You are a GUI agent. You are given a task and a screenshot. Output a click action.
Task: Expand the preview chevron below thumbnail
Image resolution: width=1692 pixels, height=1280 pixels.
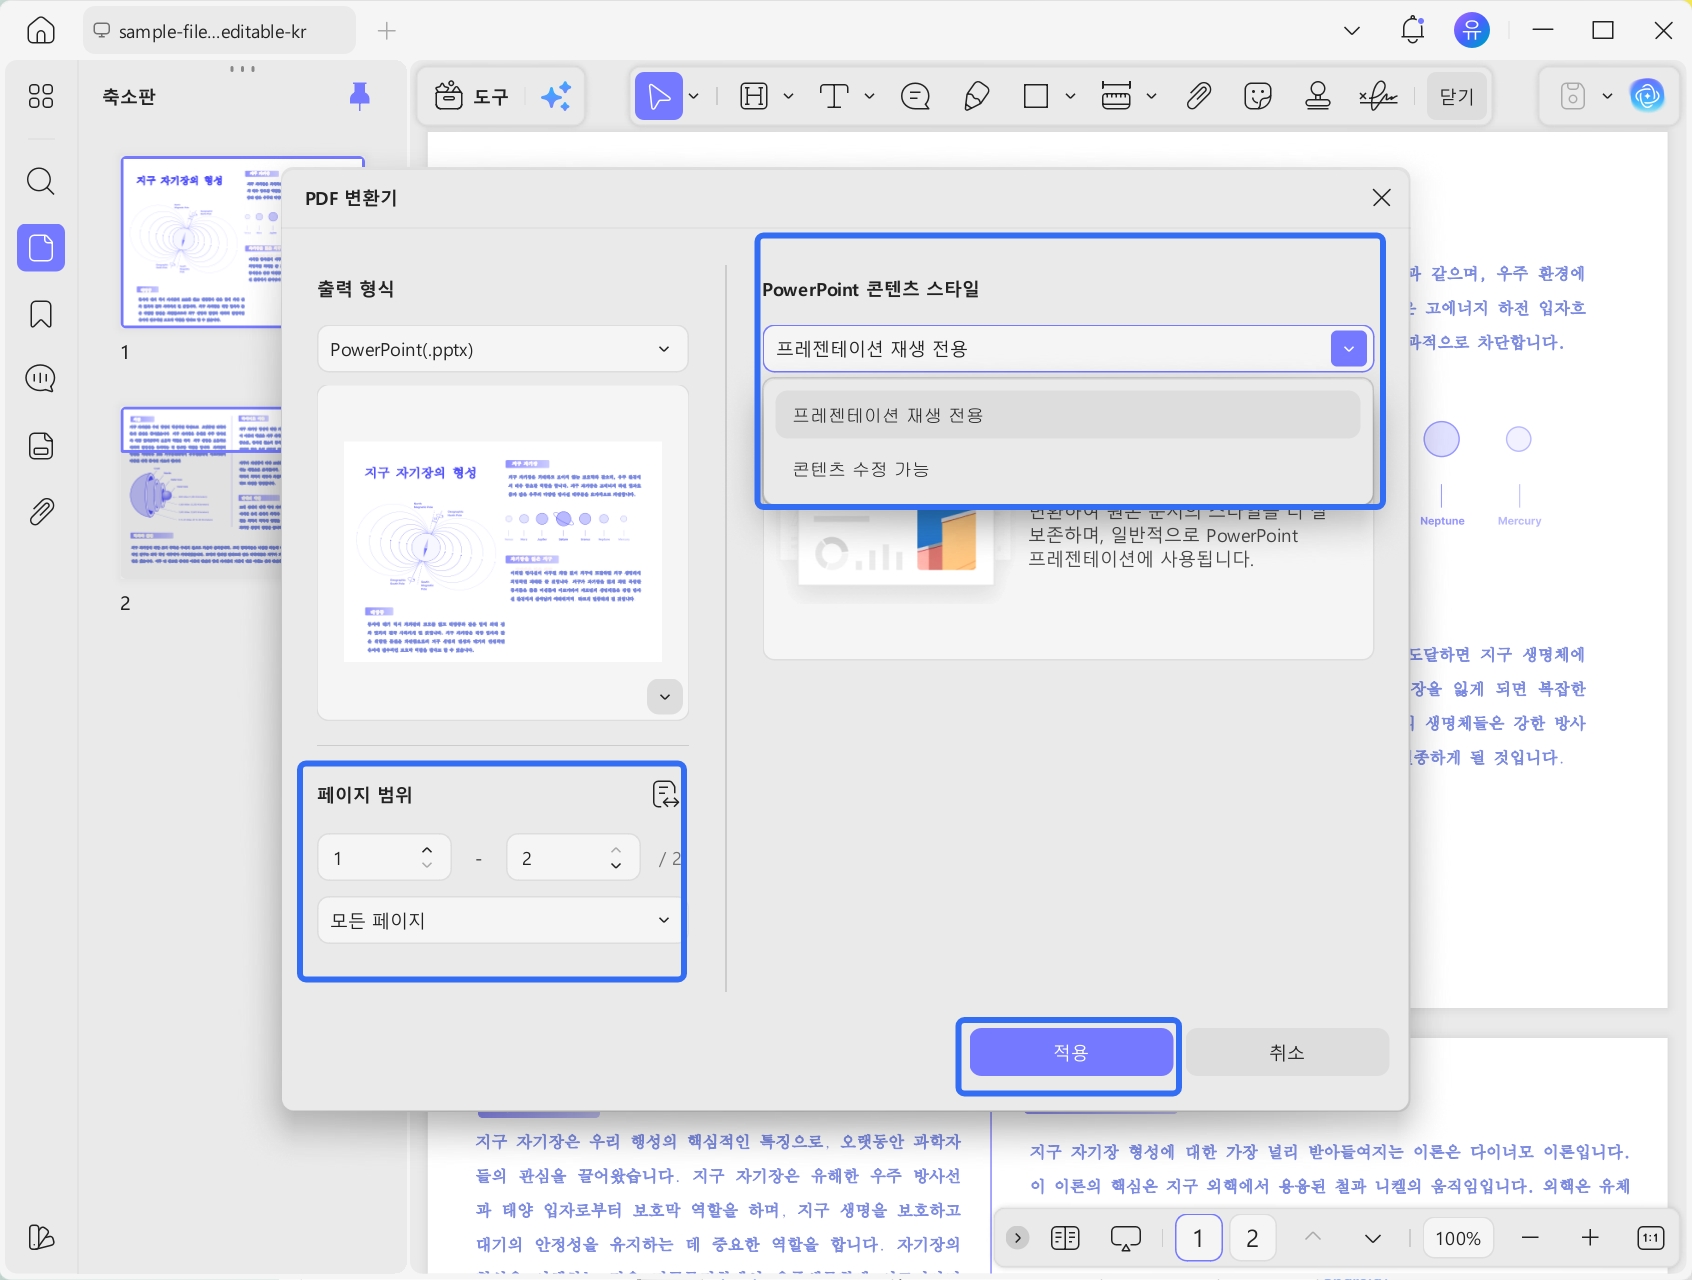pyautogui.click(x=665, y=696)
